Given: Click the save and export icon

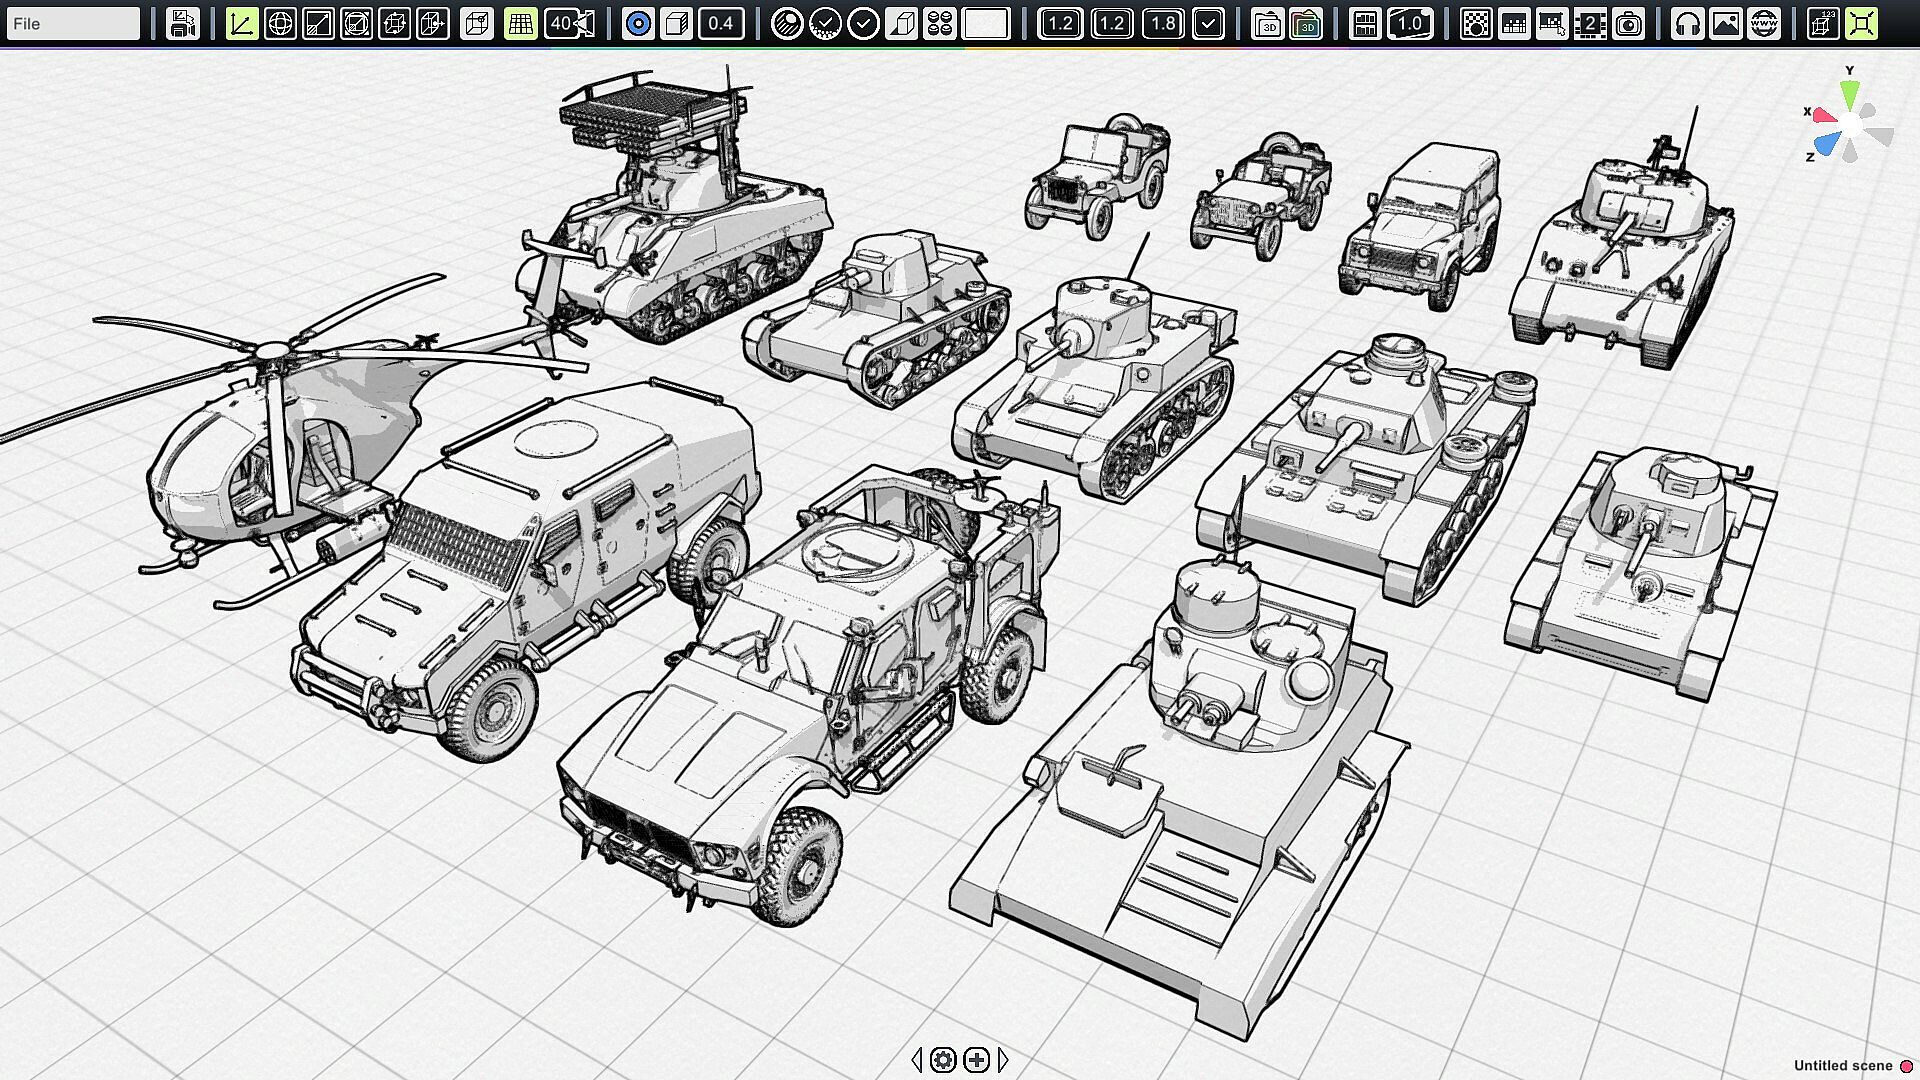Looking at the screenshot, I should pyautogui.click(x=182, y=23).
